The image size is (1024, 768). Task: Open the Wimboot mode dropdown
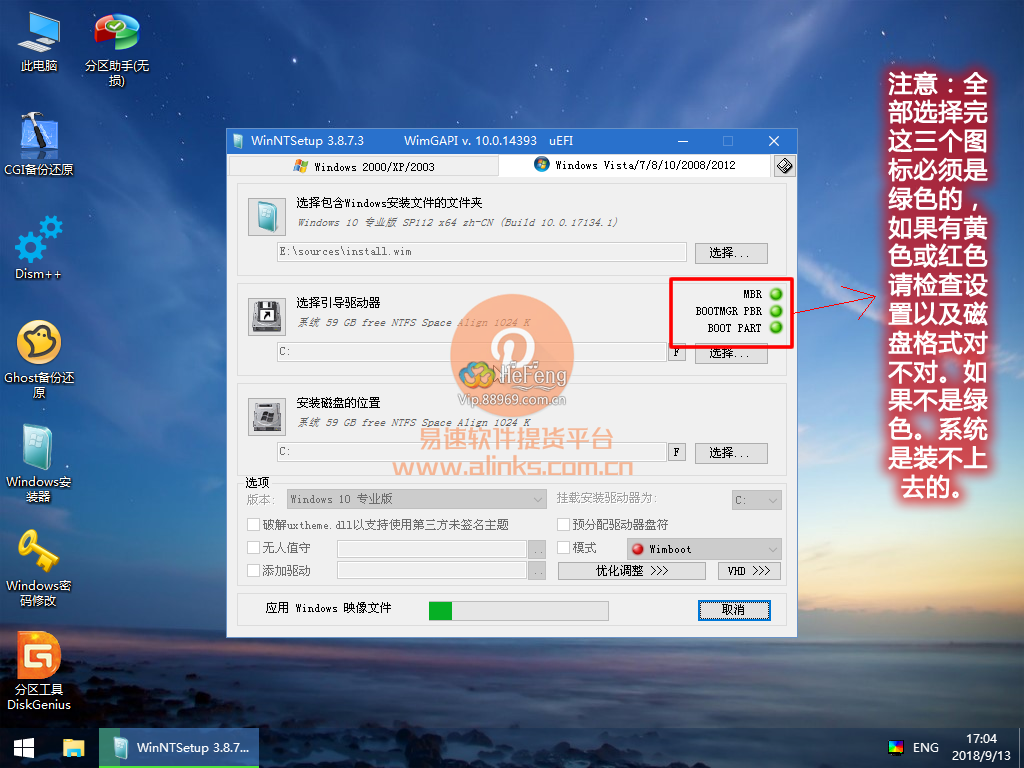tap(703, 549)
